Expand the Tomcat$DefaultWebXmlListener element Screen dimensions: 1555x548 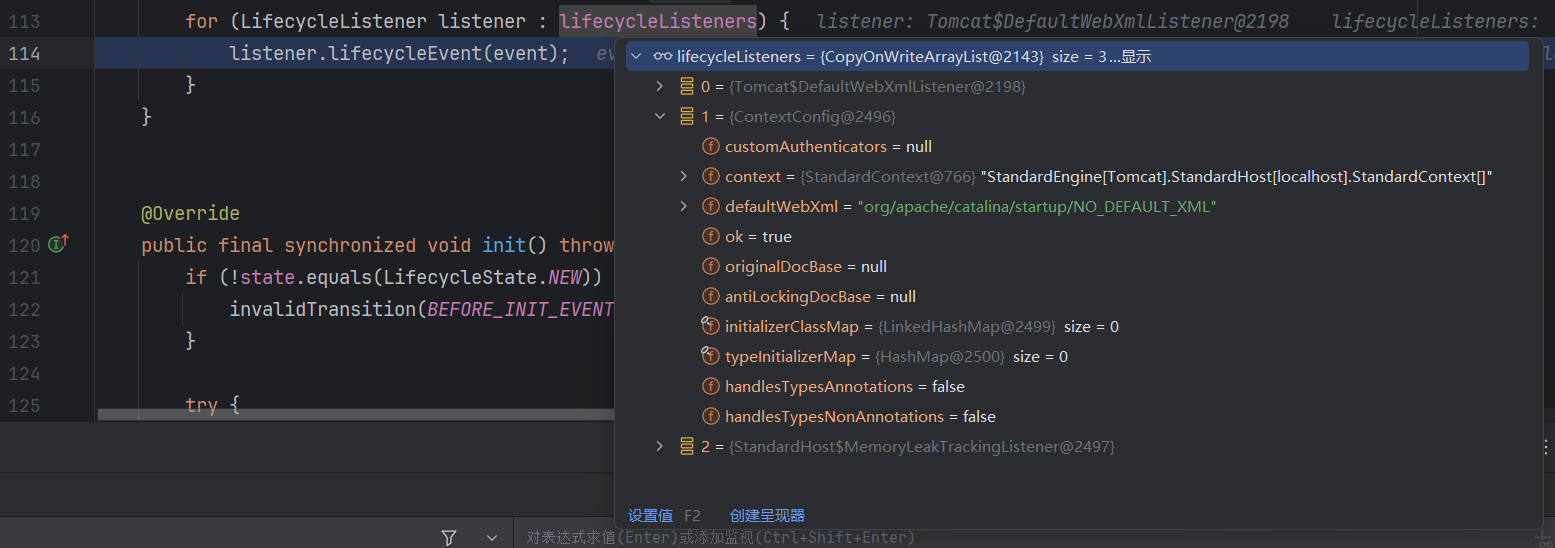pos(660,87)
